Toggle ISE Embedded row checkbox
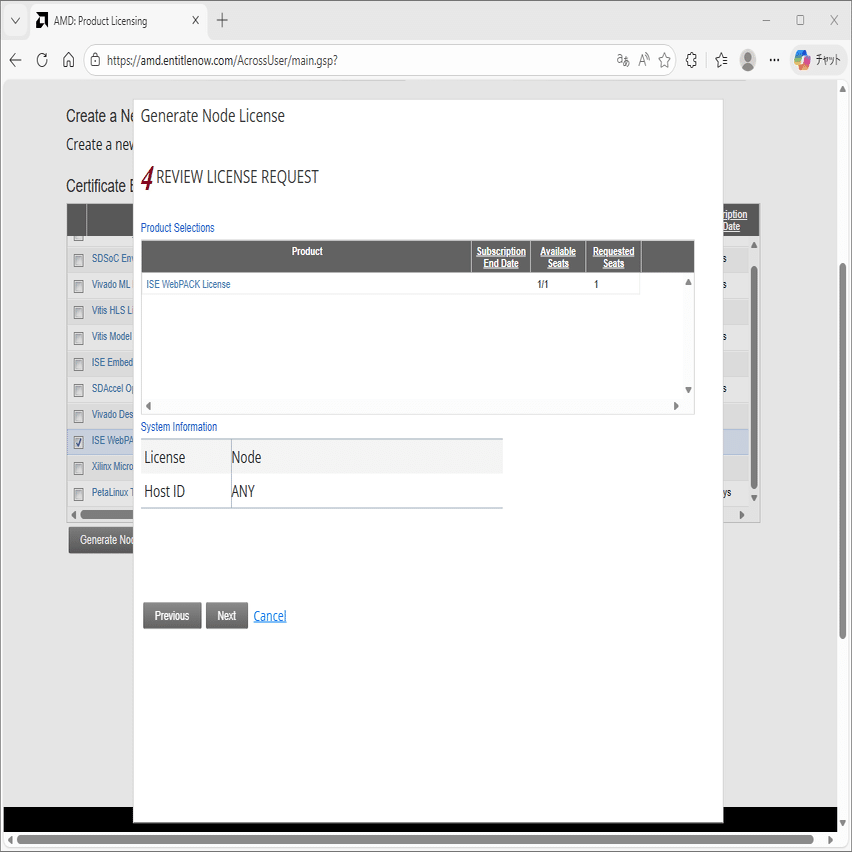 (78, 364)
